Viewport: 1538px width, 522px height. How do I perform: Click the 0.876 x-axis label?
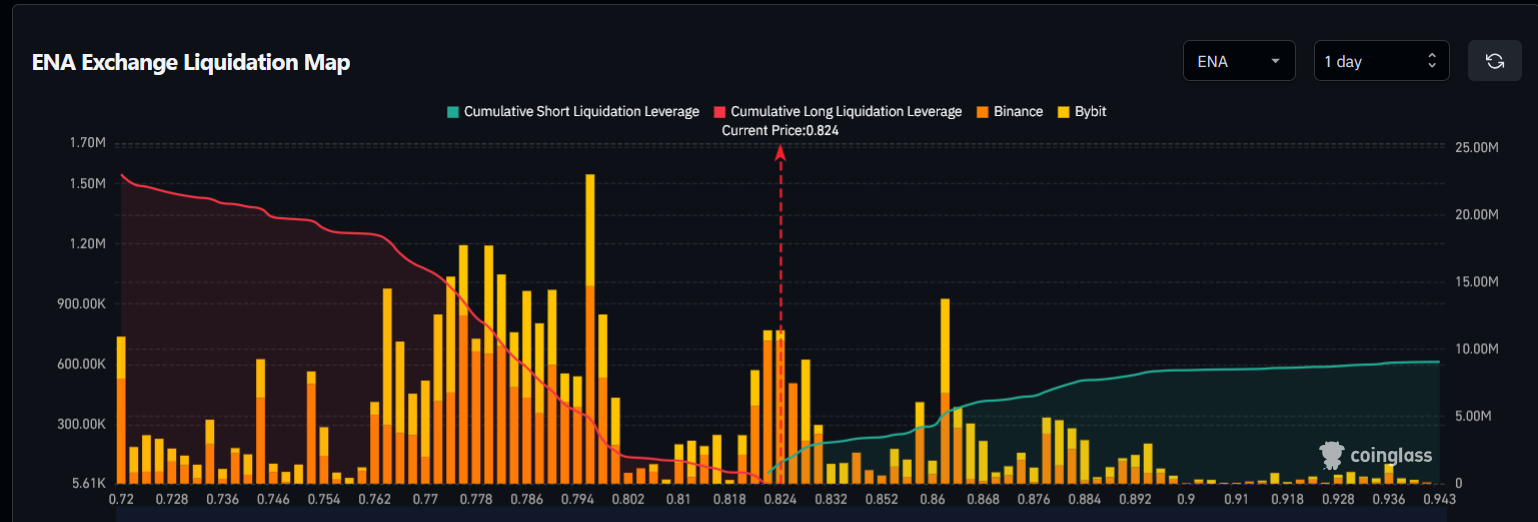[1034, 498]
